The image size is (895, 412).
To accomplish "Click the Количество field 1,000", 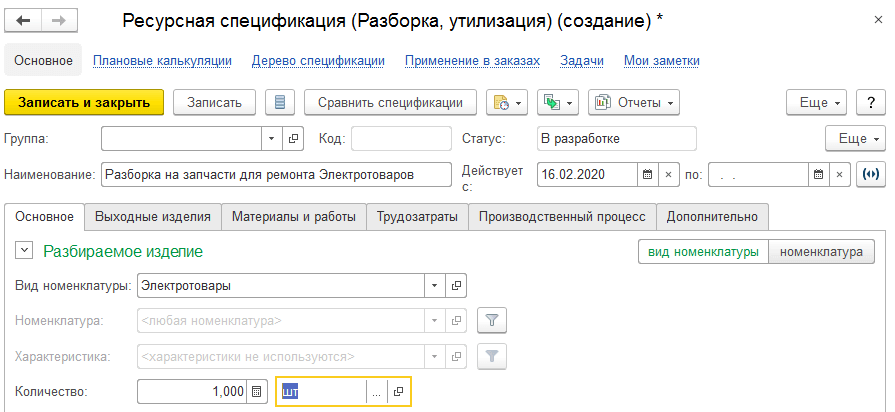I will click(x=192, y=391).
